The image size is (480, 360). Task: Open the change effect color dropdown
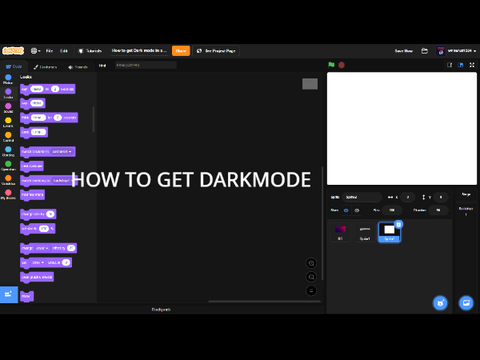42,248
